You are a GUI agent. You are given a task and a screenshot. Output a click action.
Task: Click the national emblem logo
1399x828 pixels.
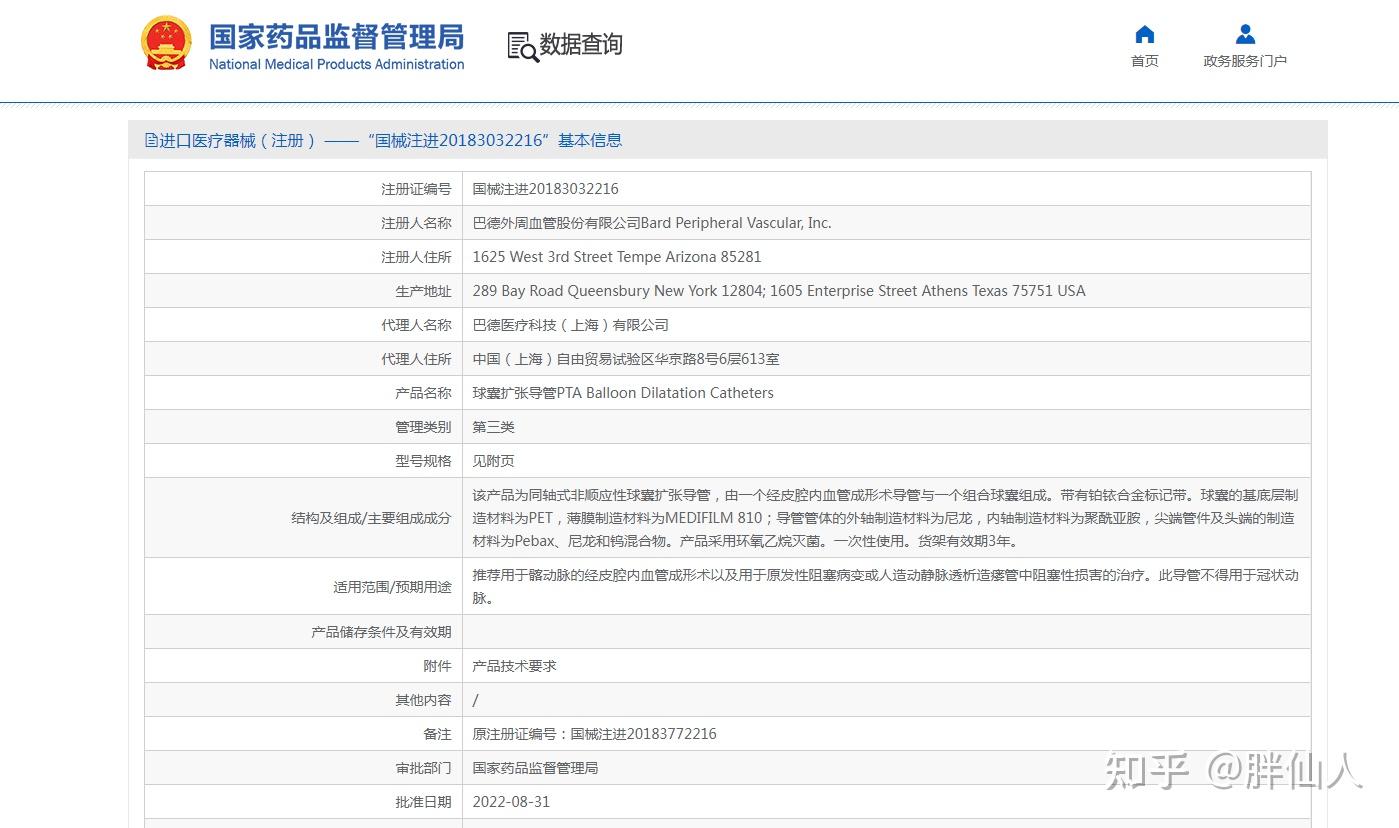pyautogui.click(x=166, y=43)
